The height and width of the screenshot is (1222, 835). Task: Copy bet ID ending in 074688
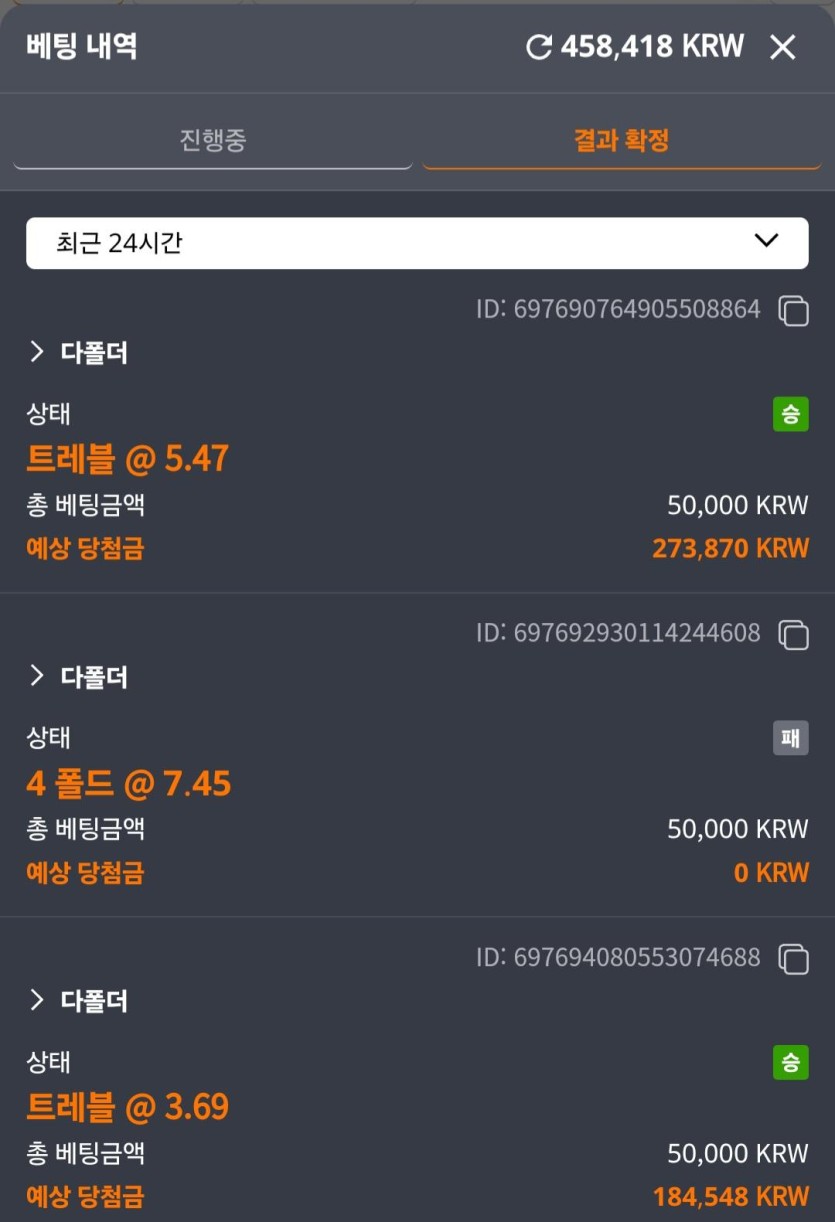(x=793, y=958)
